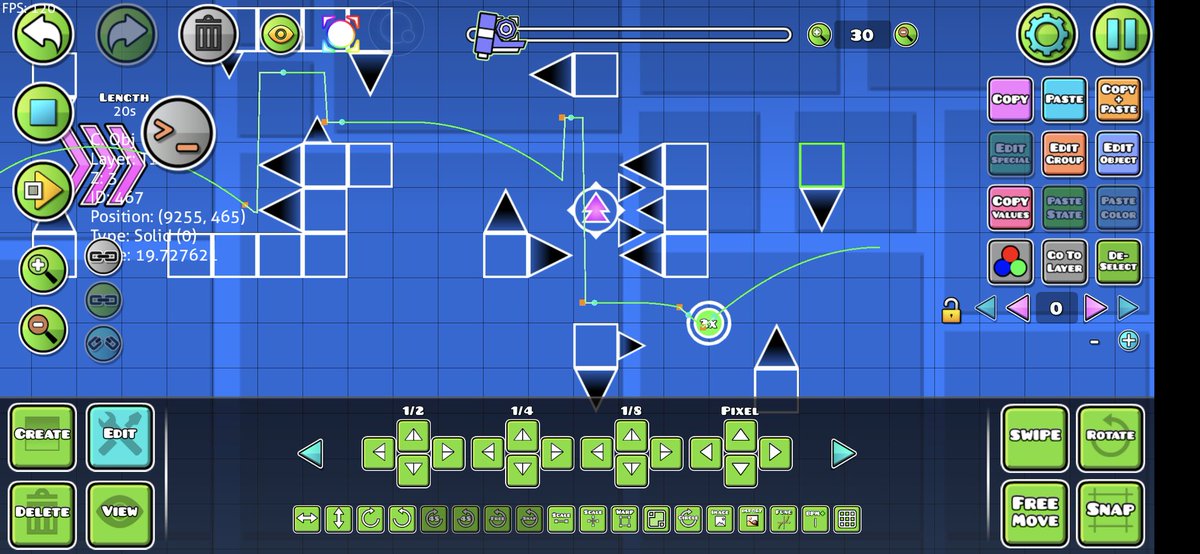Switch to the Edit tab
The image size is (1200, 554).
click(x=119, y=437)
